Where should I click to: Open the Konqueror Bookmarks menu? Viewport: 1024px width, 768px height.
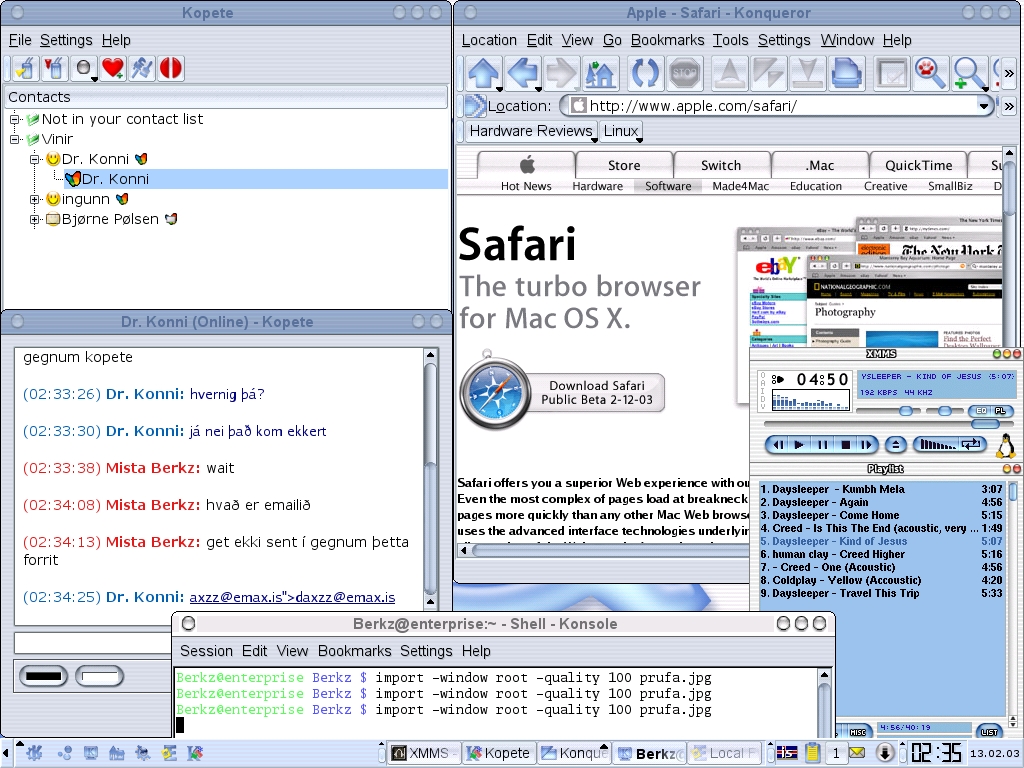pyautogui.click(x=667, y=40)
